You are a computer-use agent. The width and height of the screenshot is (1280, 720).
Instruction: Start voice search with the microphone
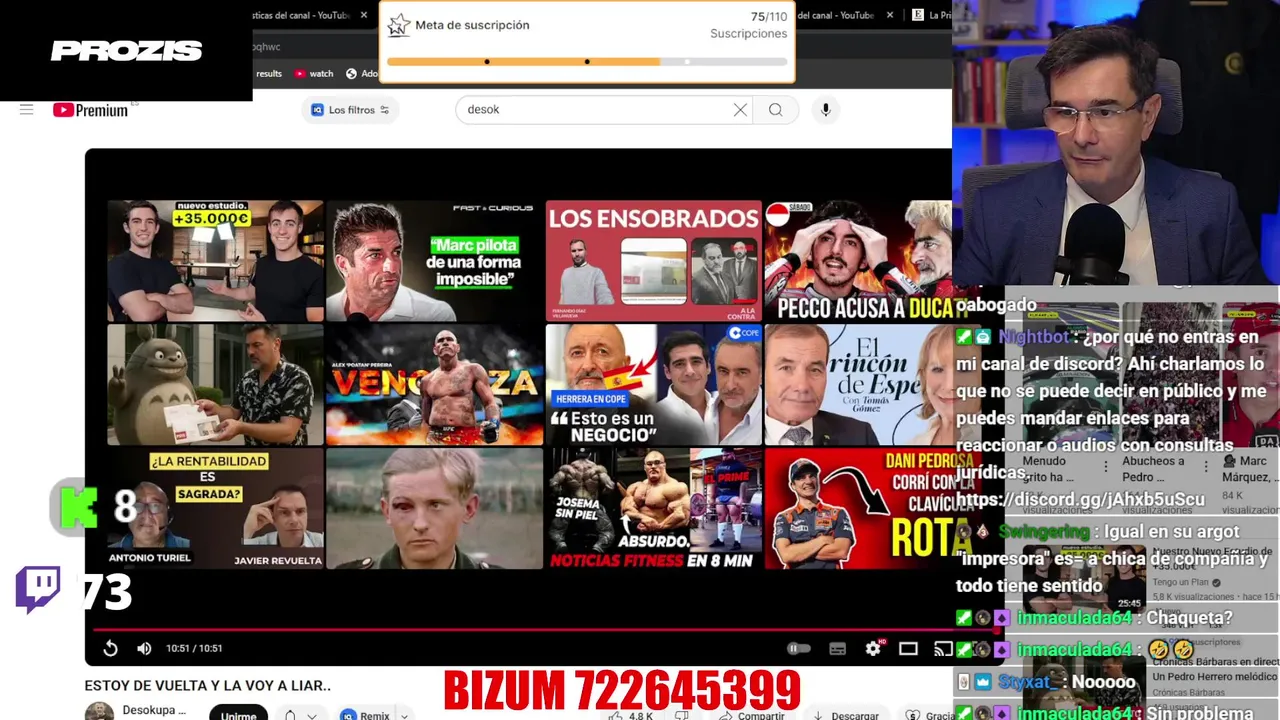pyautogui.click(x=826, y=110)
